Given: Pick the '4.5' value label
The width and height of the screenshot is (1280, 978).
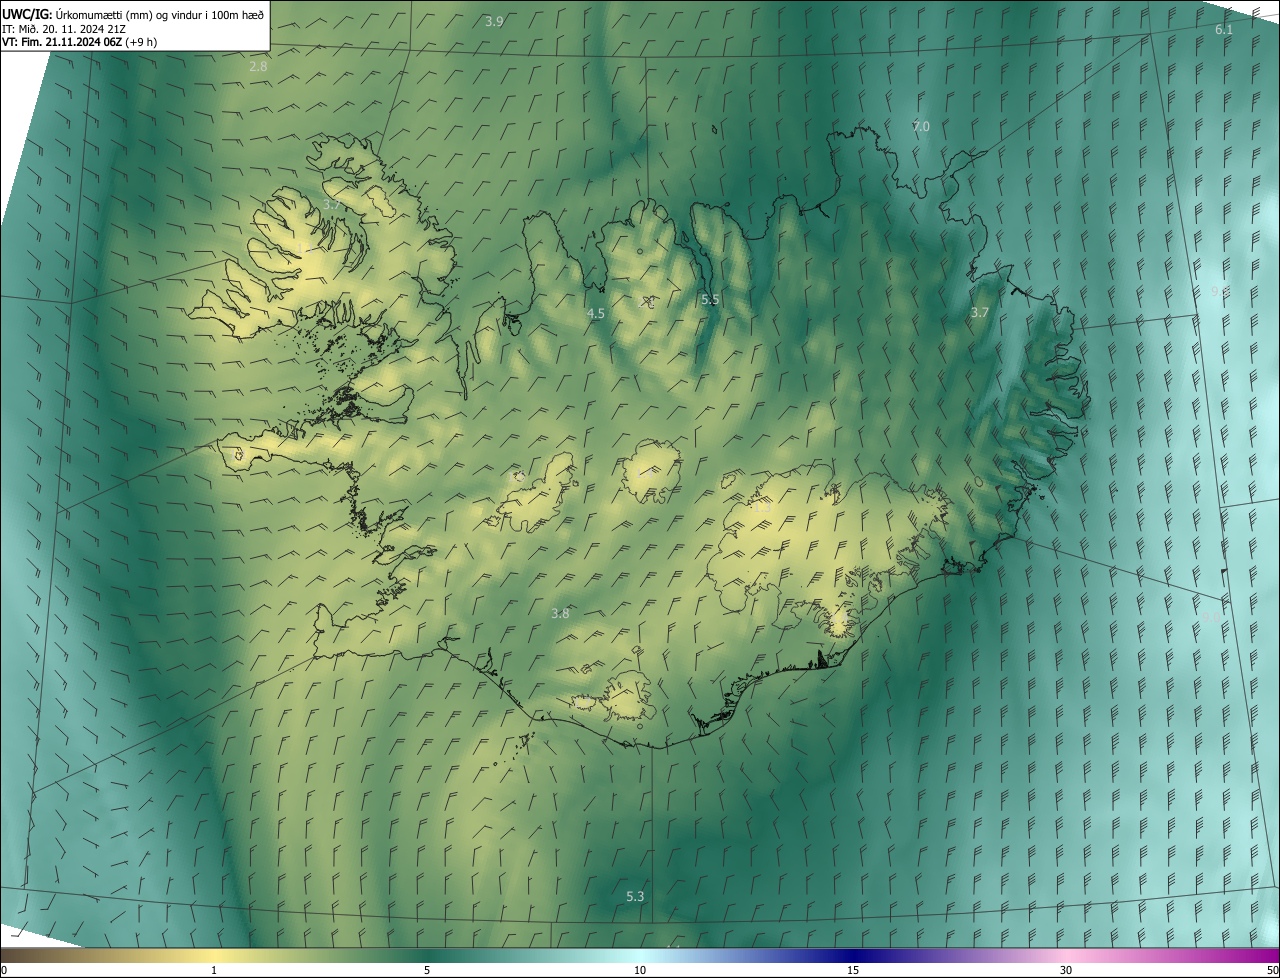Looking at the screenshot, I should click(x=596, y=313).
